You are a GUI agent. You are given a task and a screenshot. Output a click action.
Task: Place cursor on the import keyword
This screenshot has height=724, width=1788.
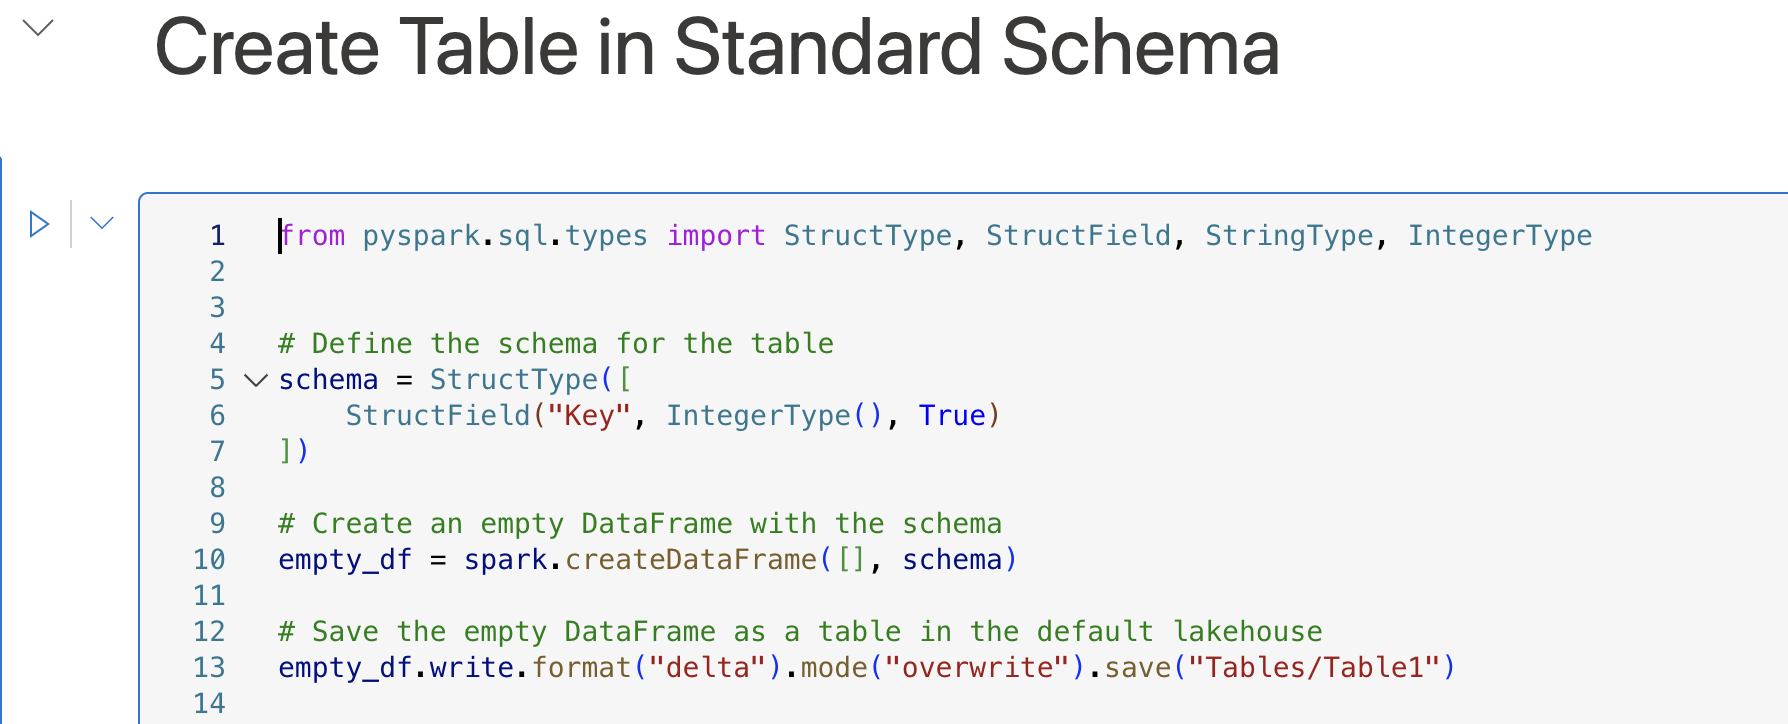(x=716, y=236)
